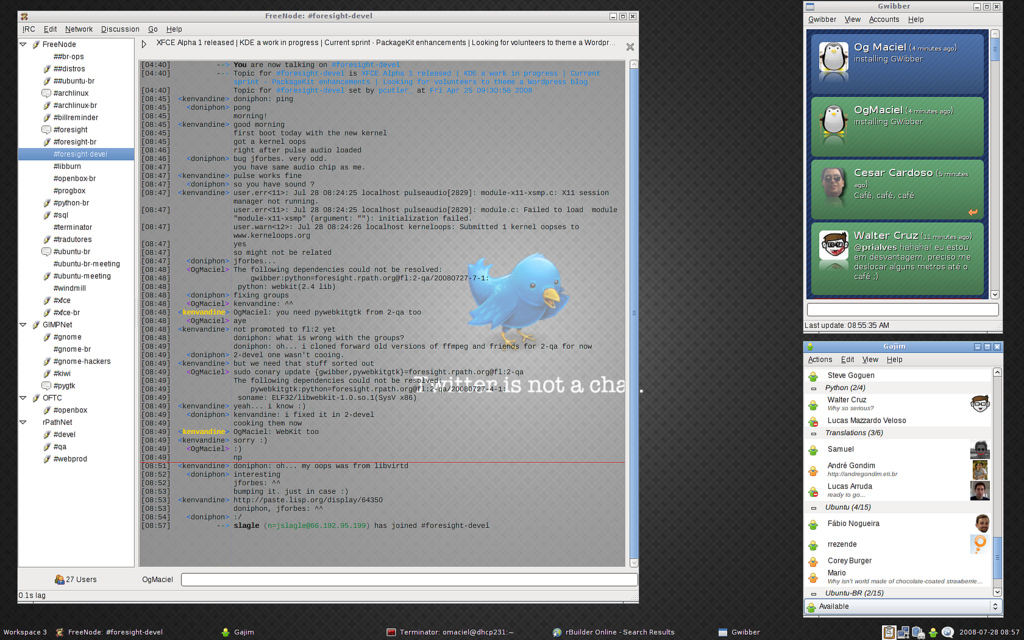
Task: Click Cesar Cardoso's profile photo in Gwibber
Action: (x=833, y=183)
